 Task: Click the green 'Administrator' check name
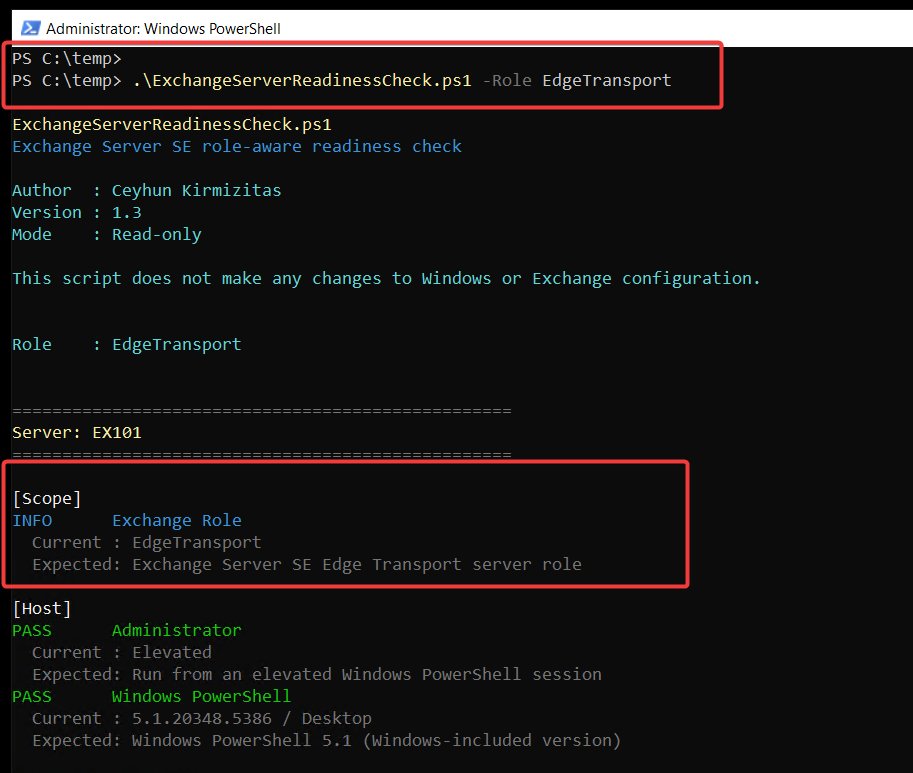[x=176, y=630]
